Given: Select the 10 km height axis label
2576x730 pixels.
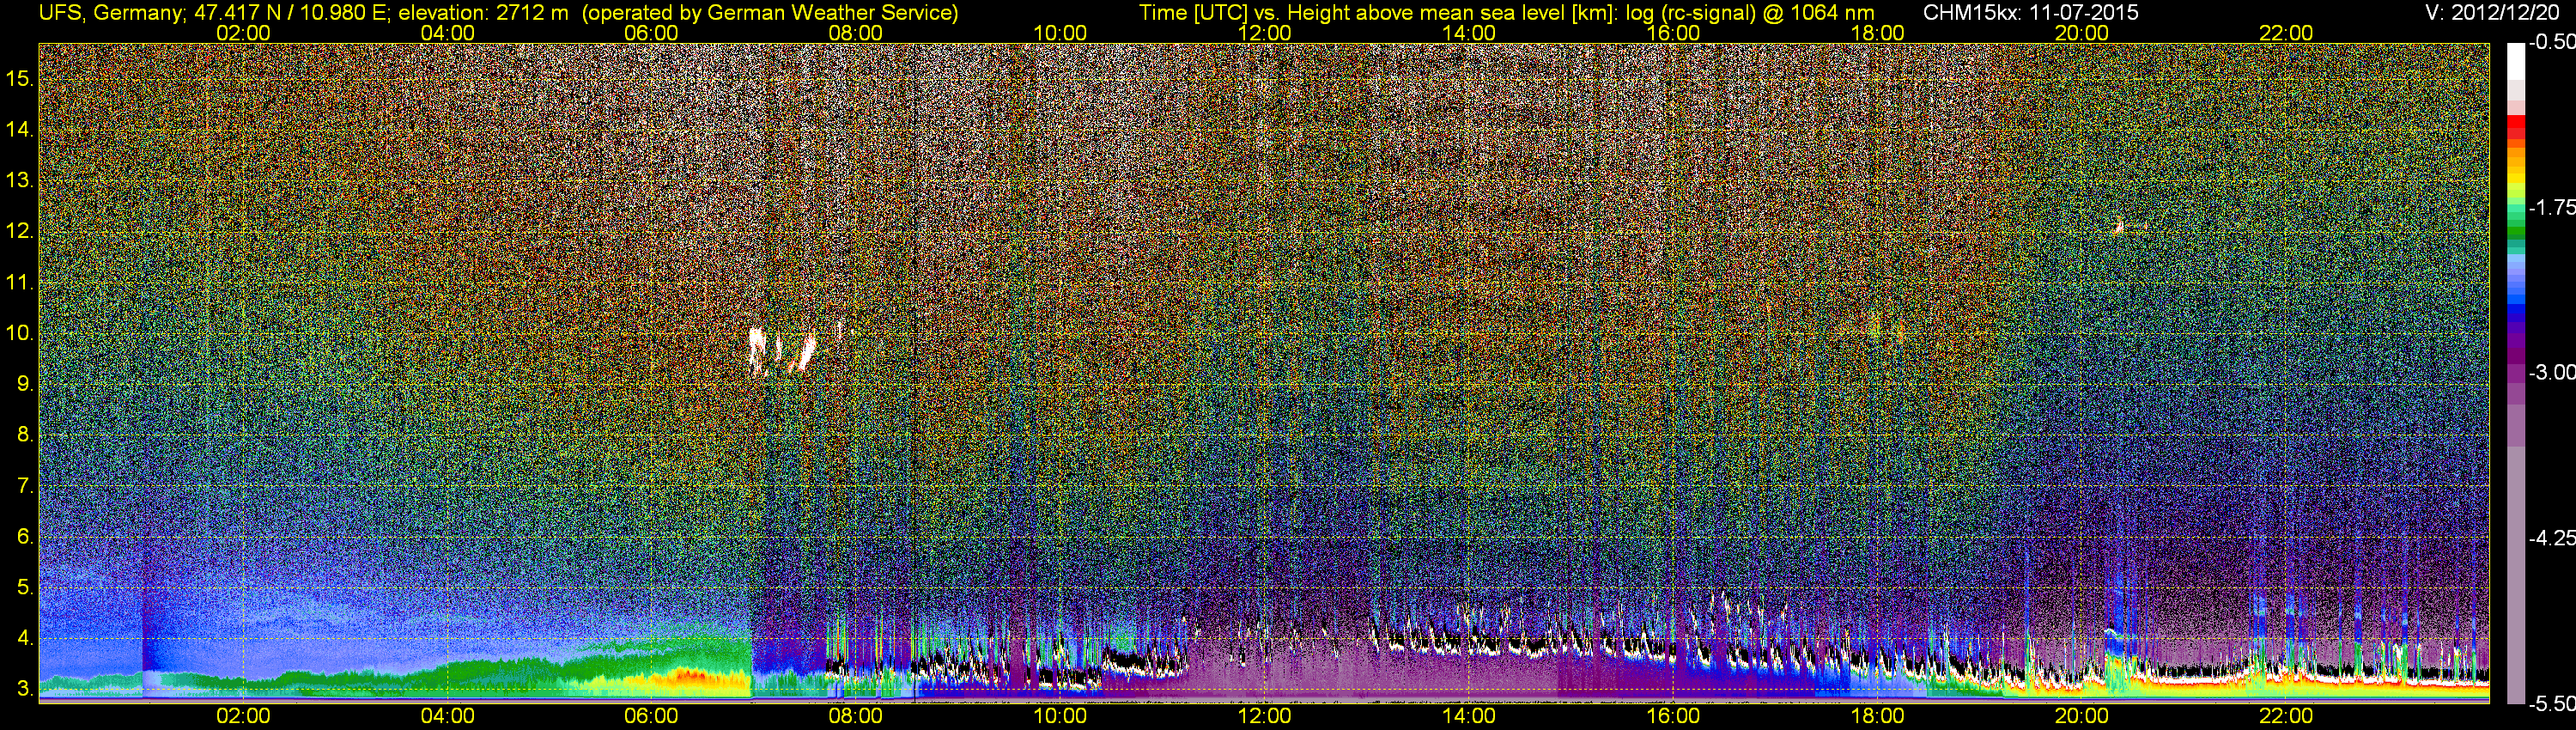Looking at the screenshot, I should (x=20, y=333).
